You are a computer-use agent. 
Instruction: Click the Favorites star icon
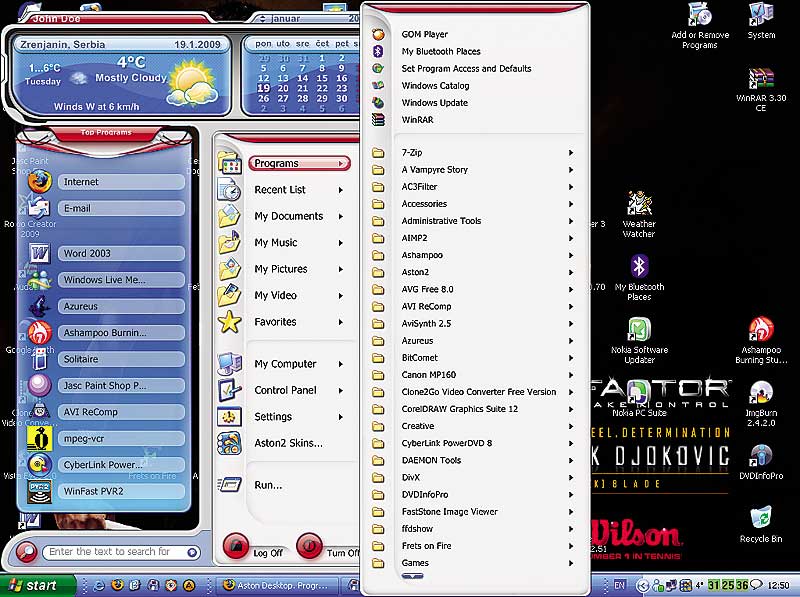coord(230,322)
